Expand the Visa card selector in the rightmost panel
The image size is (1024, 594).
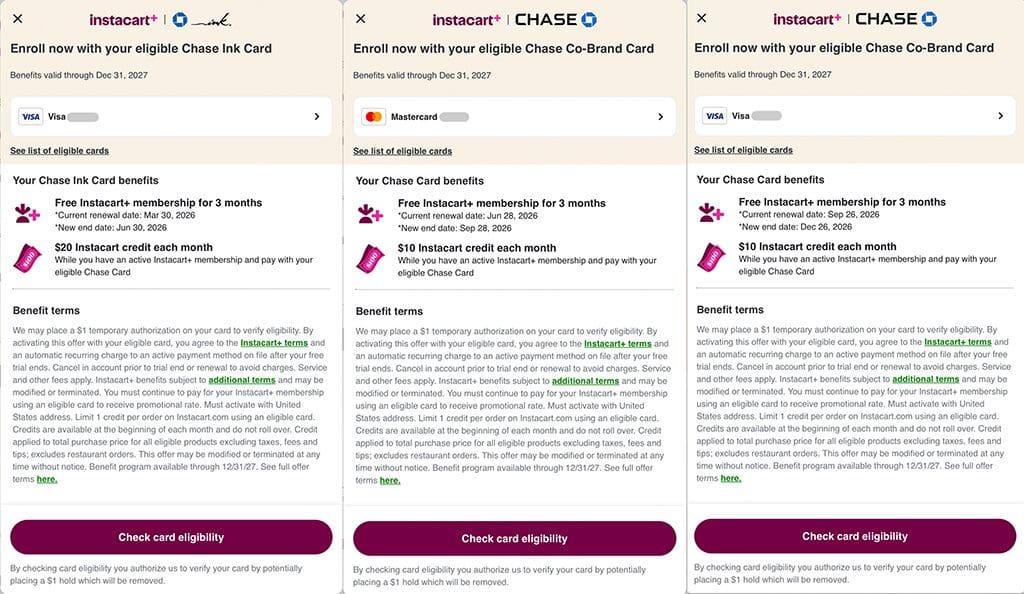click(1001, 116)
